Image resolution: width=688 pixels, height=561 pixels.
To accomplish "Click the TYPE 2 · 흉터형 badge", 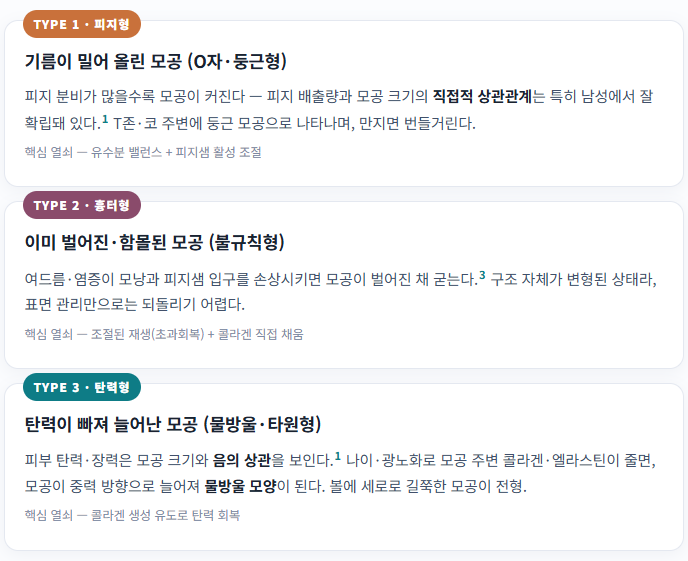I will (82, 205).
